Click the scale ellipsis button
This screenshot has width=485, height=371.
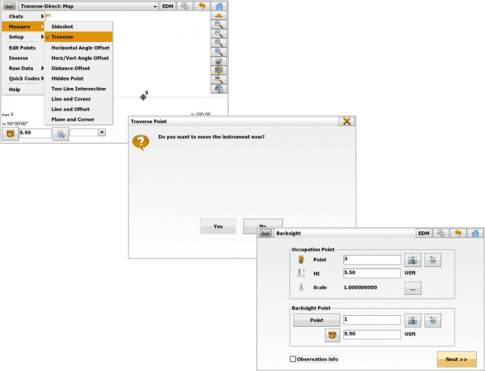click(413, 288)
